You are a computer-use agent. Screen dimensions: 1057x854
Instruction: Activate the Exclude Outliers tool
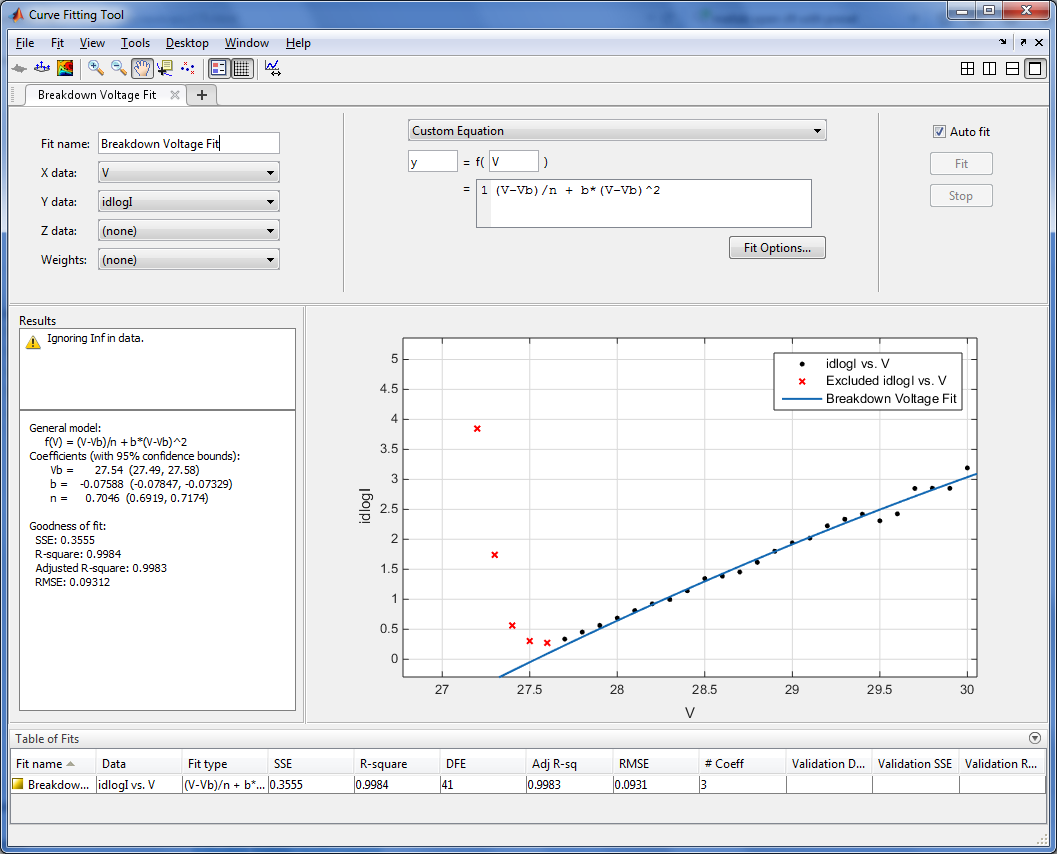(x=187, y=68)
